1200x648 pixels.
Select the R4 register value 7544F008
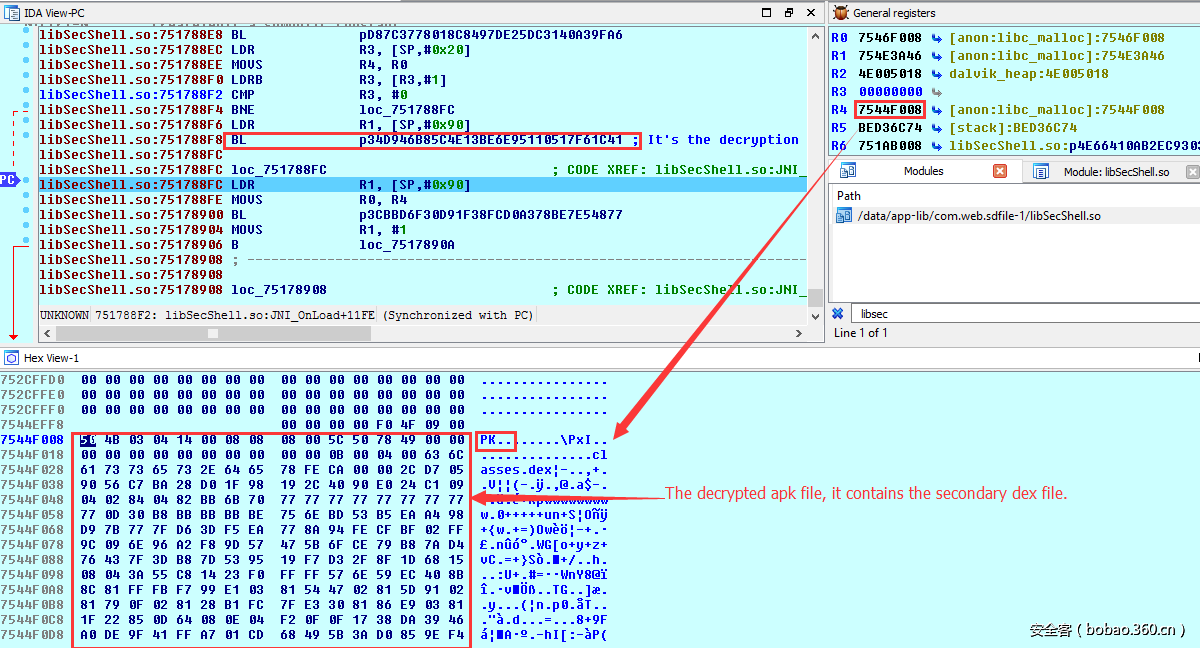pyautogui.click(x=890, y=110)
